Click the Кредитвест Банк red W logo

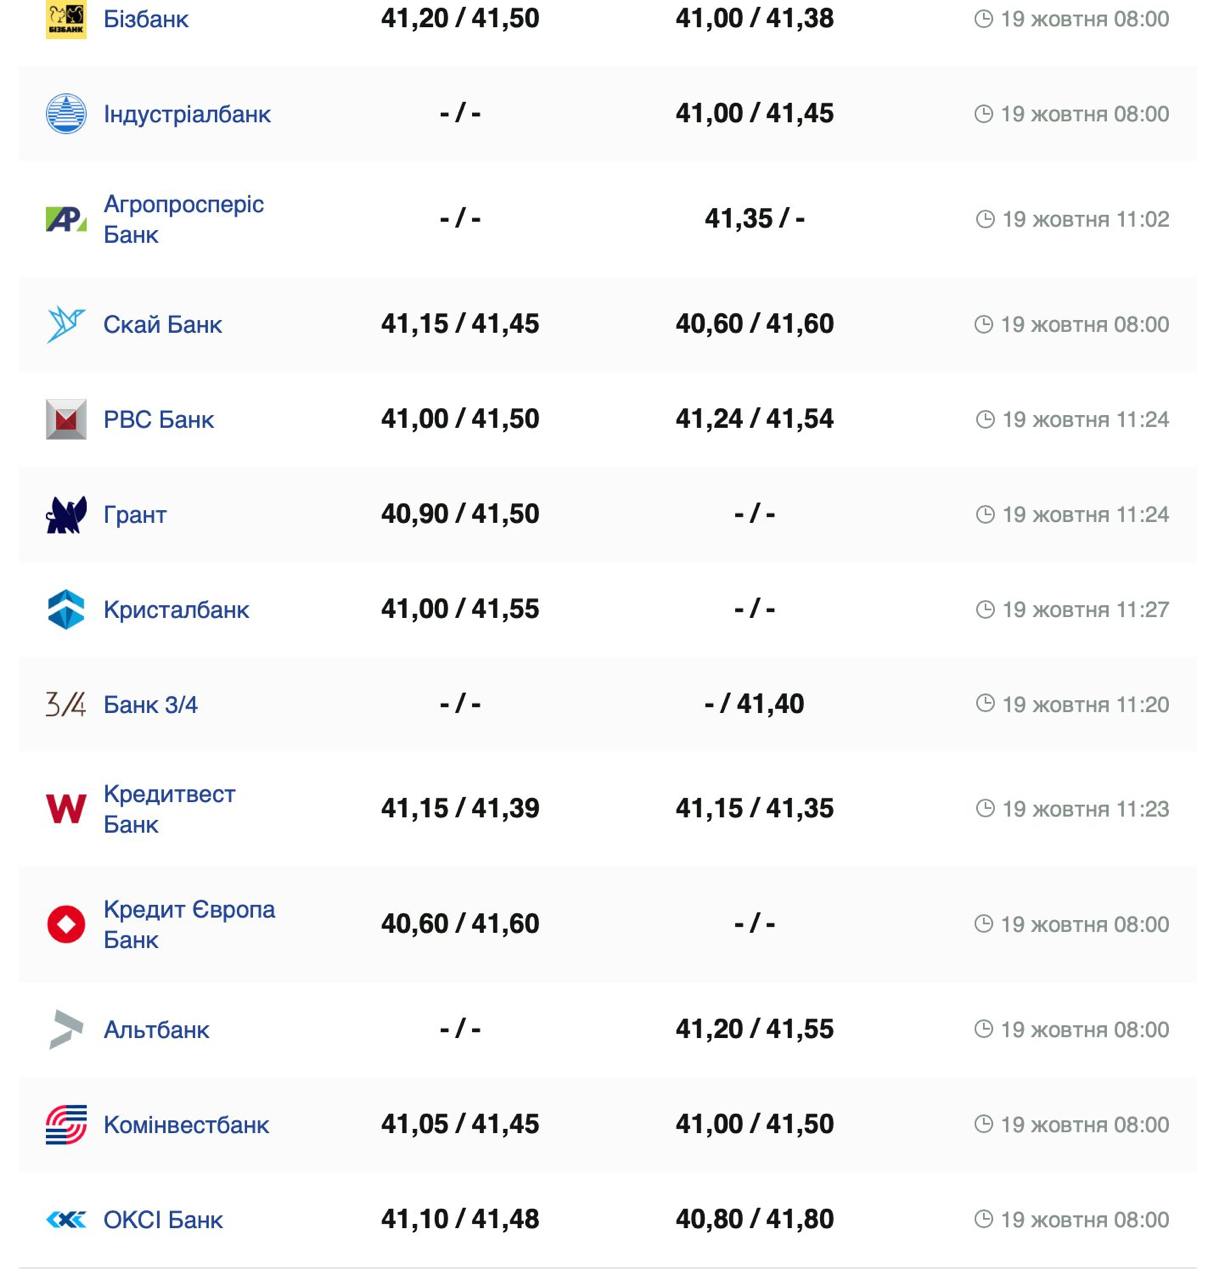(x=66, y=809)
